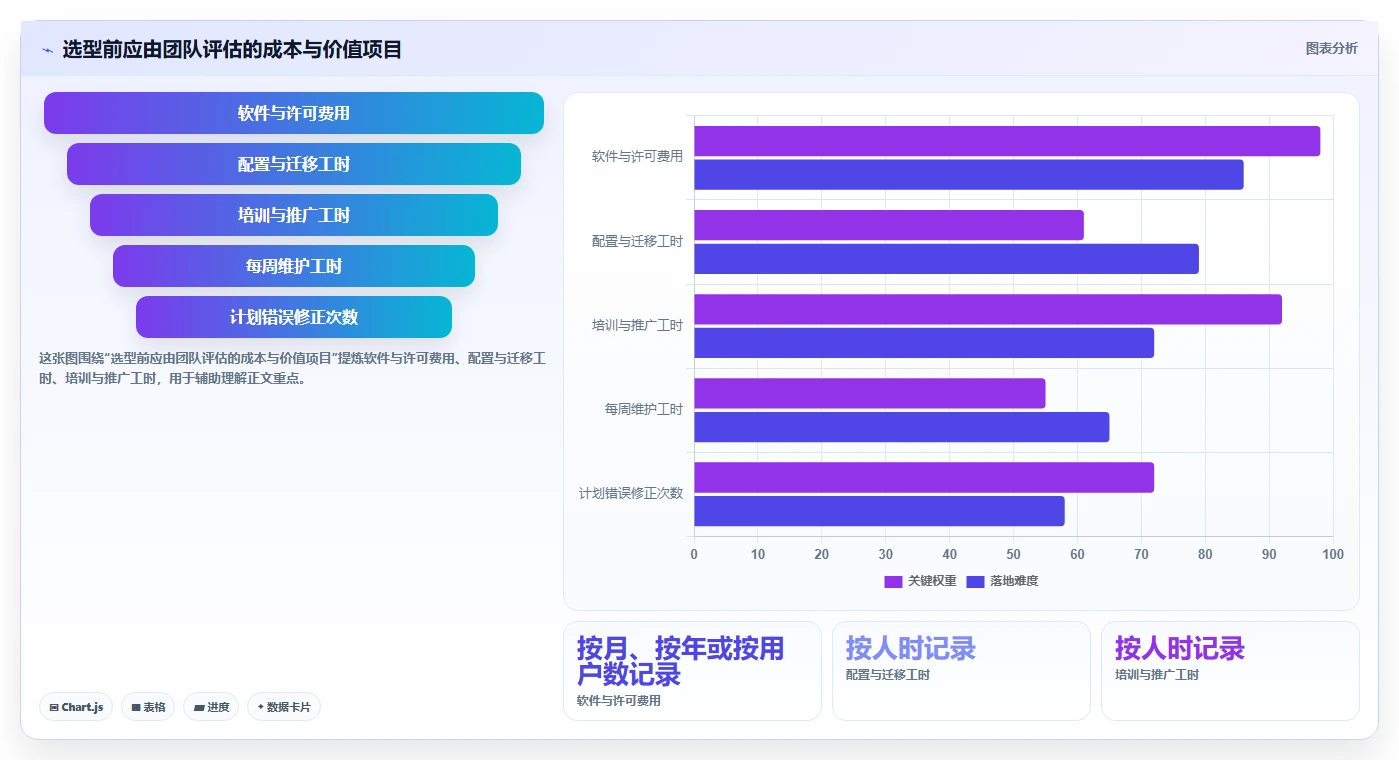The image size is (1399, 760).
Task: Select the 每周维护工时 funnel stage
Action: 294,266
